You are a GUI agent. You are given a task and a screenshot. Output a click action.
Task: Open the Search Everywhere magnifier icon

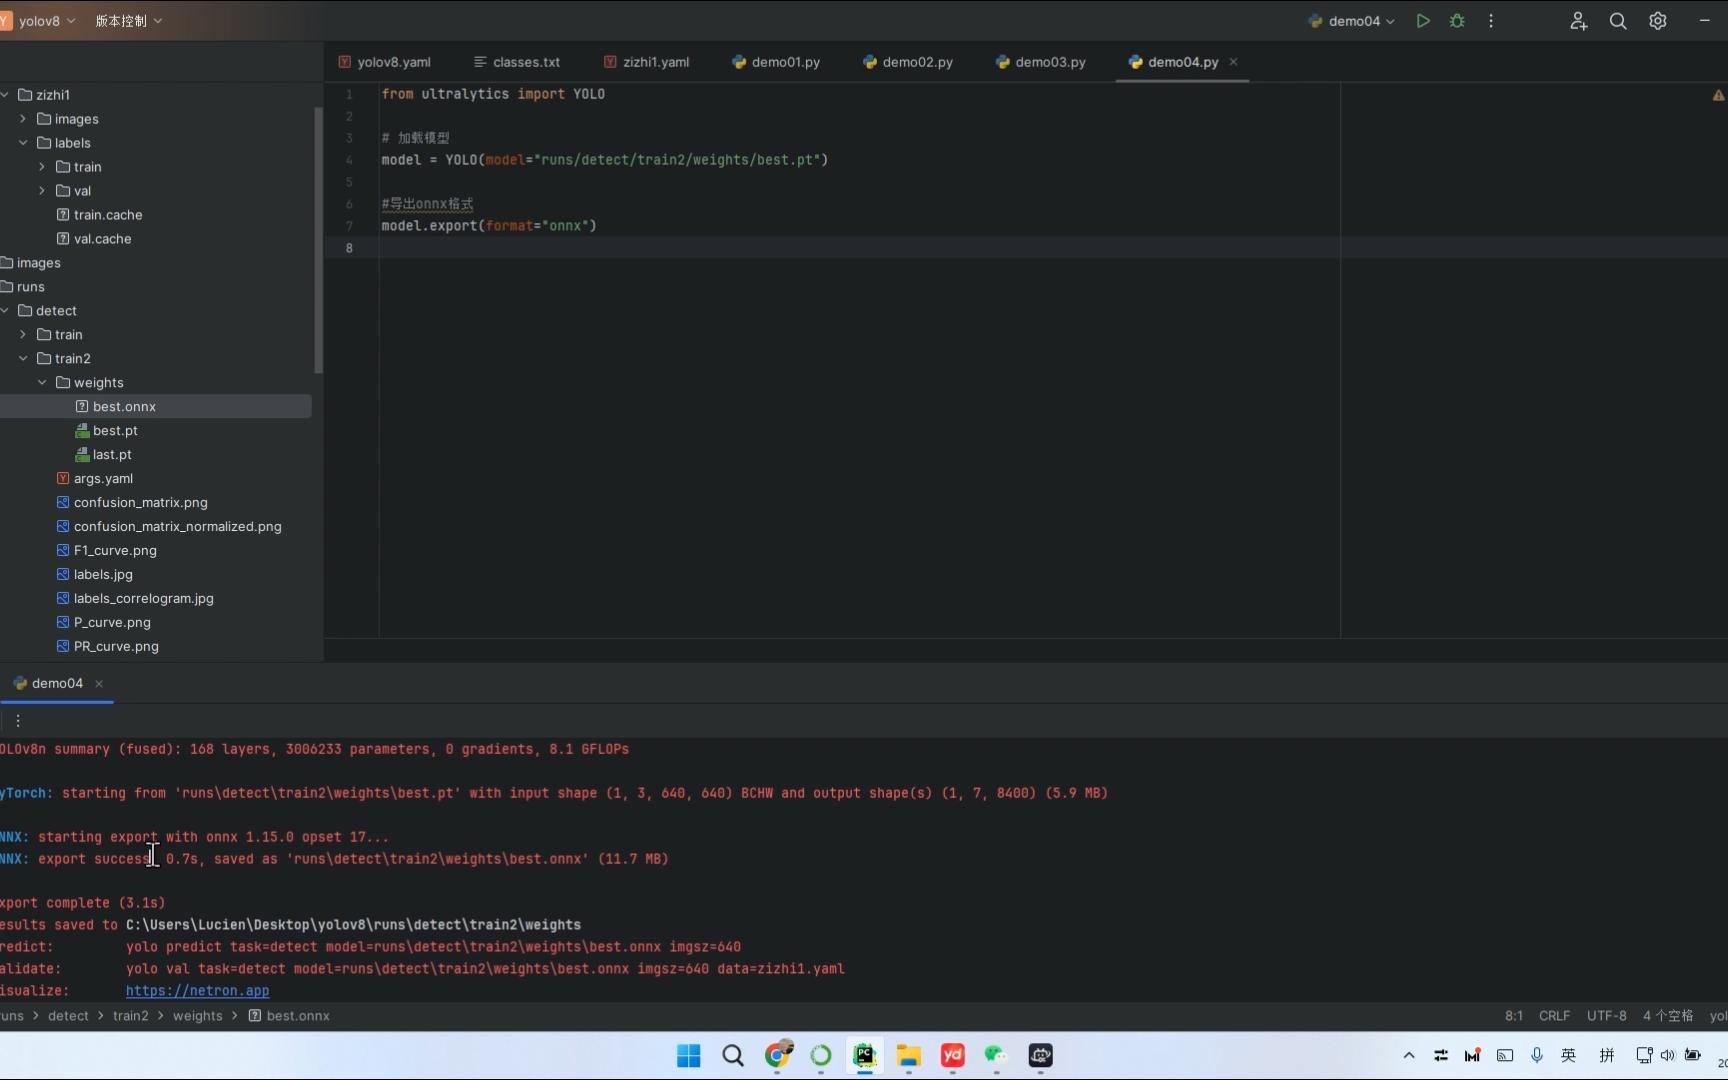1617,21
